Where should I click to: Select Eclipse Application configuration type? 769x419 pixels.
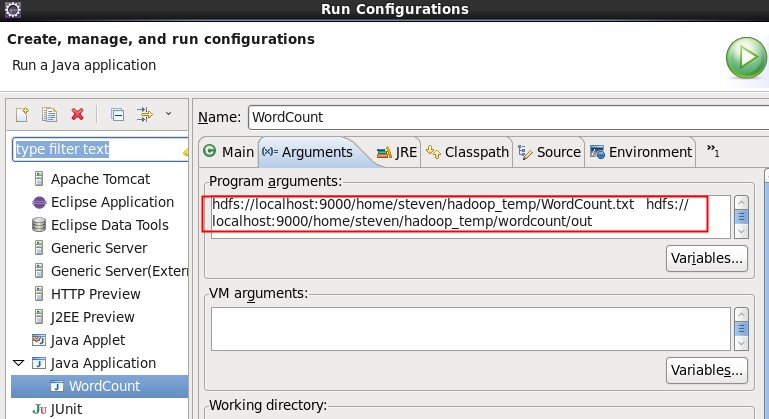112,202
